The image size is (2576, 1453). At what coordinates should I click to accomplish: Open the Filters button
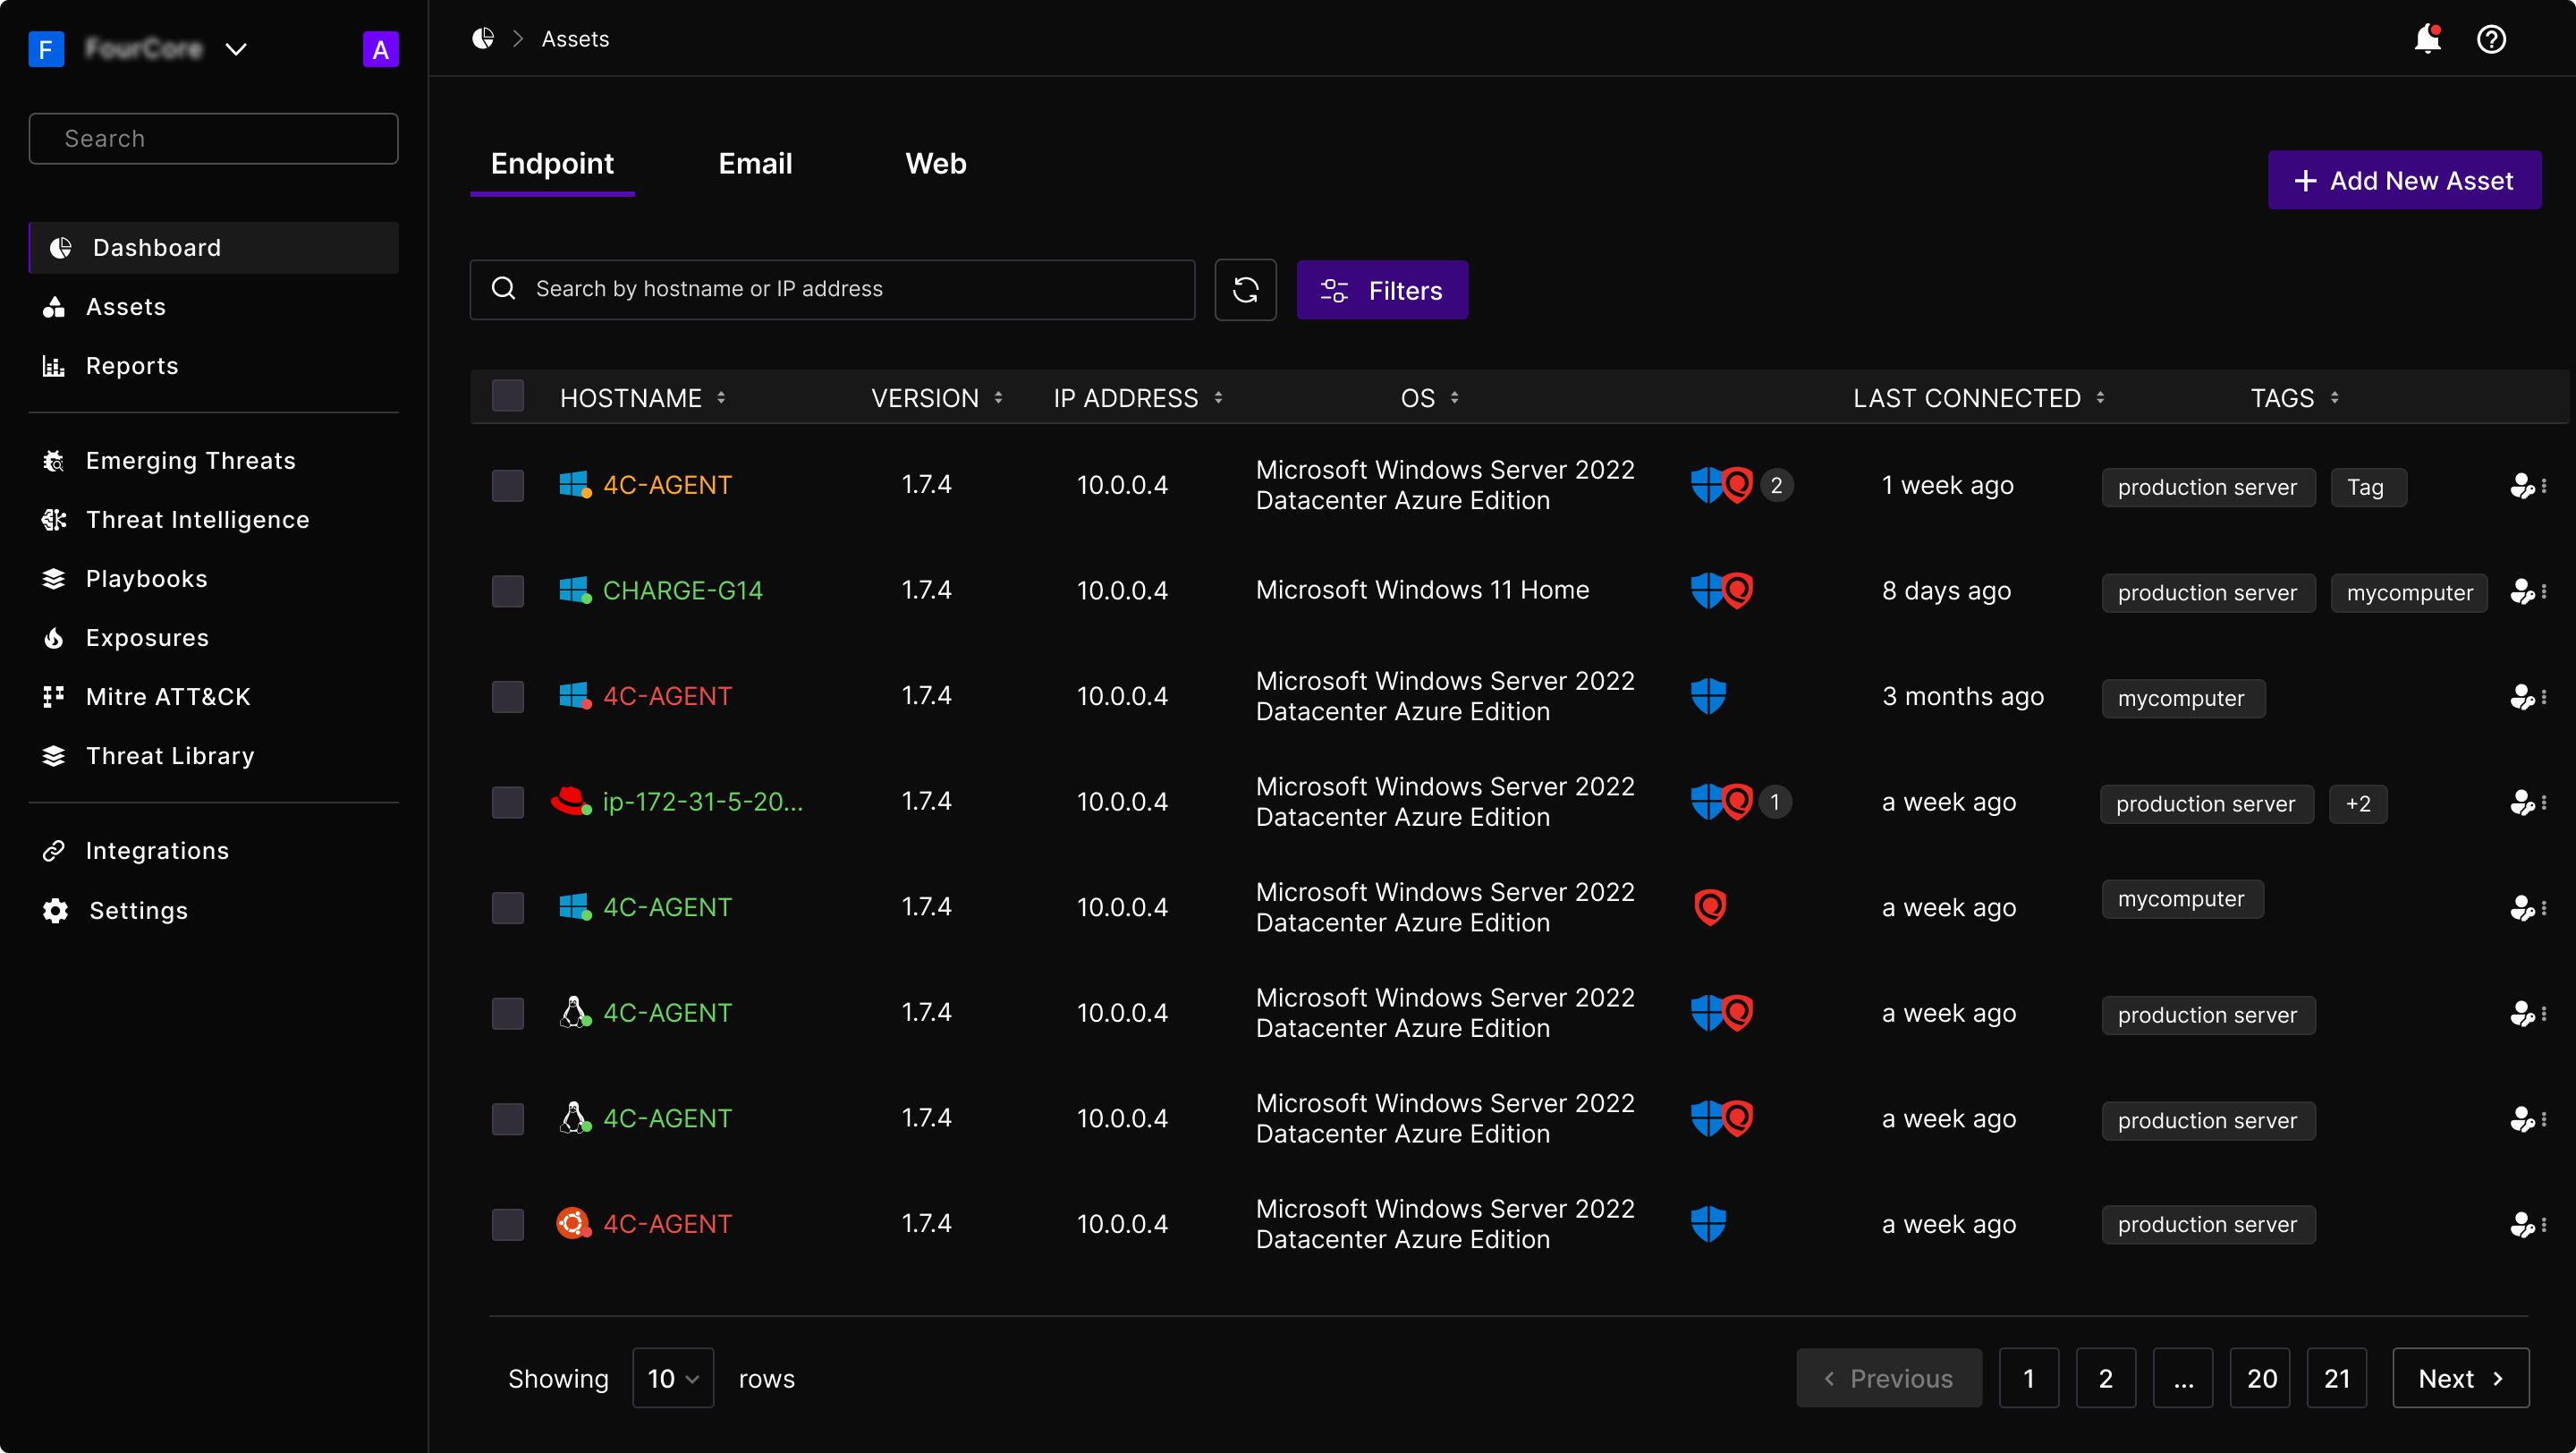coord(1382,290)
